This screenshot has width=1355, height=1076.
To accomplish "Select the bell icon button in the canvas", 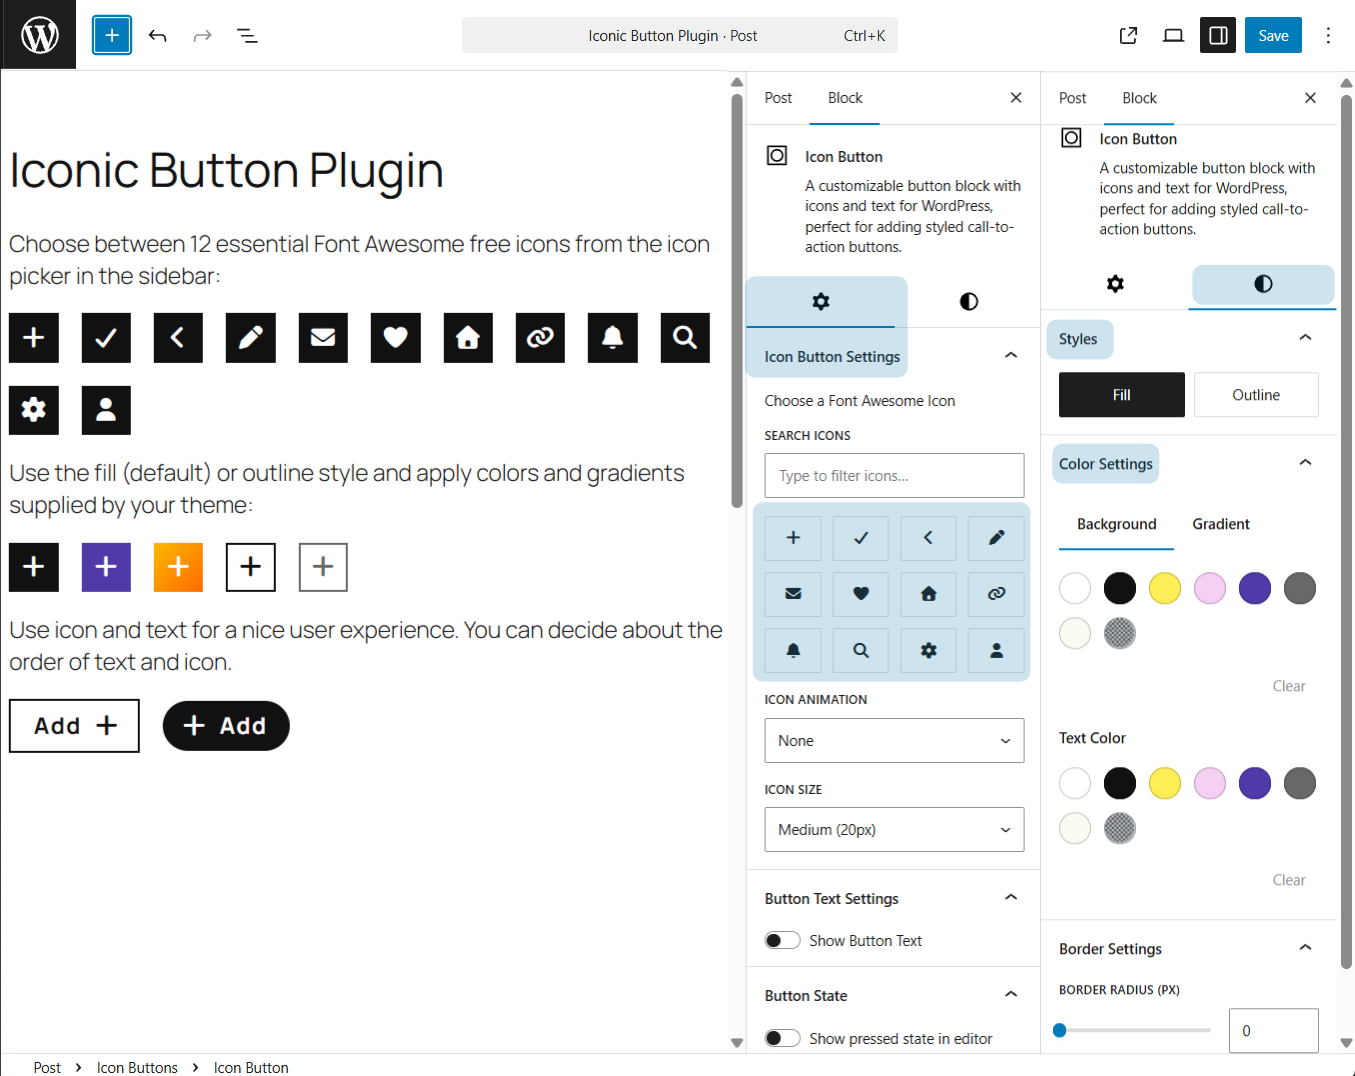I will pos(613,338).
